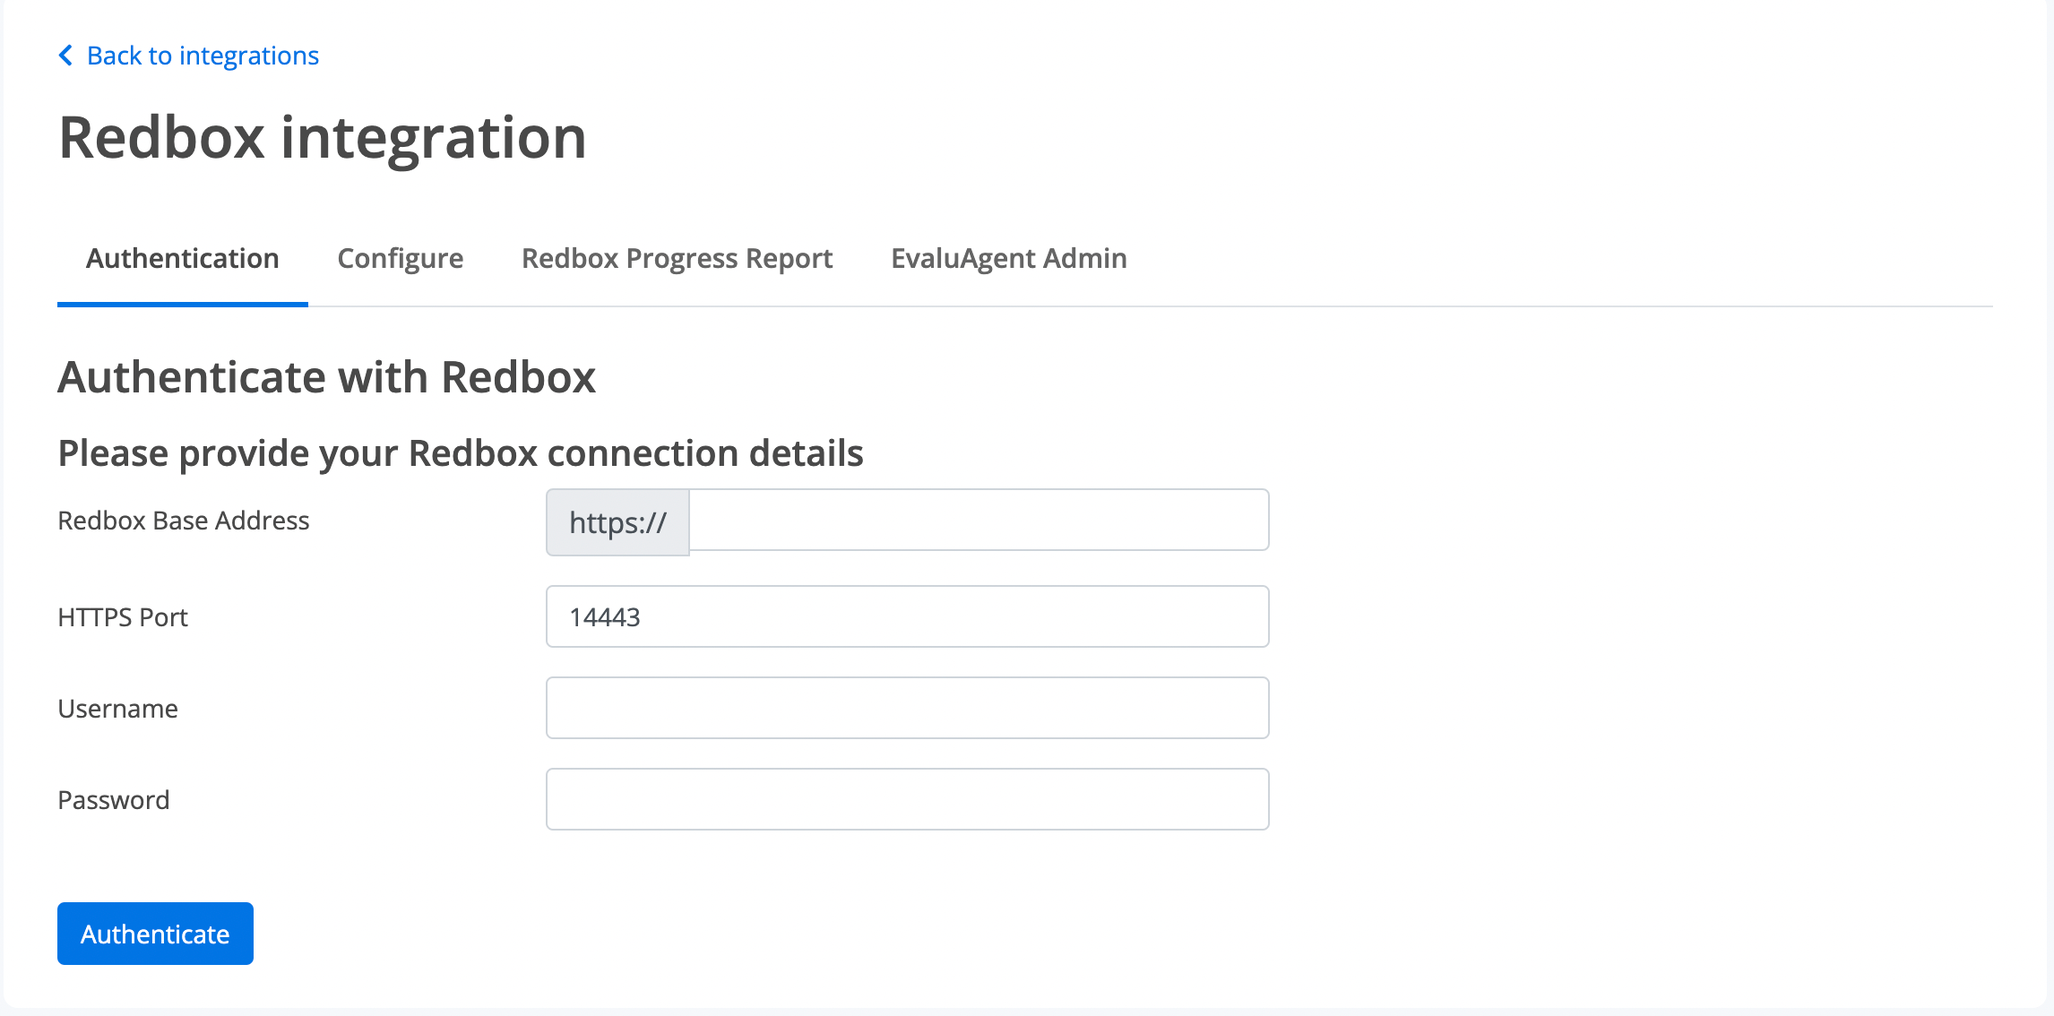This screenshot has width=2054, height=1016.
Task: Click the HTTPS Port field showing 14443
Action: pyautogui.click(x=907, y=617)
